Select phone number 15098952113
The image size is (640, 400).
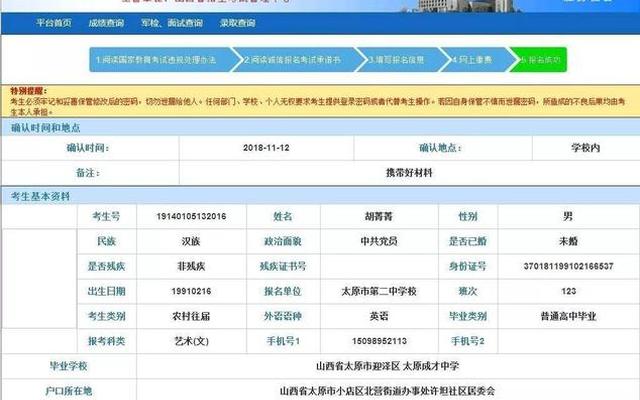tap(379, 341)
